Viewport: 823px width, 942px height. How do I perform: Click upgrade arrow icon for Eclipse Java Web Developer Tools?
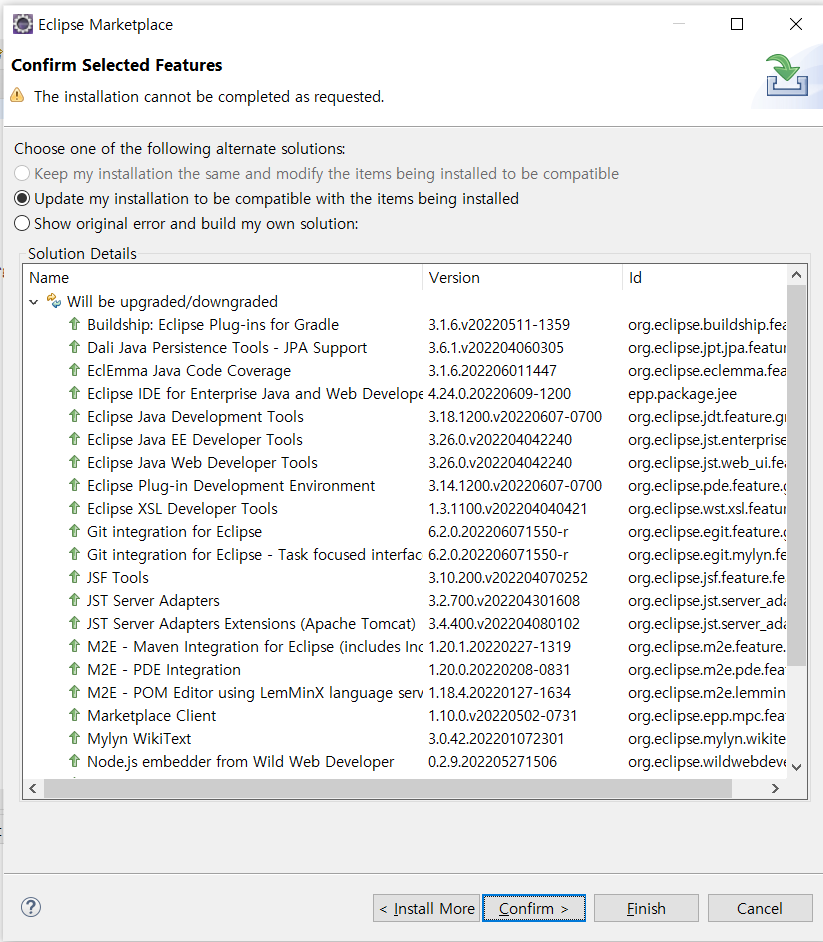(x=74, y=462)
